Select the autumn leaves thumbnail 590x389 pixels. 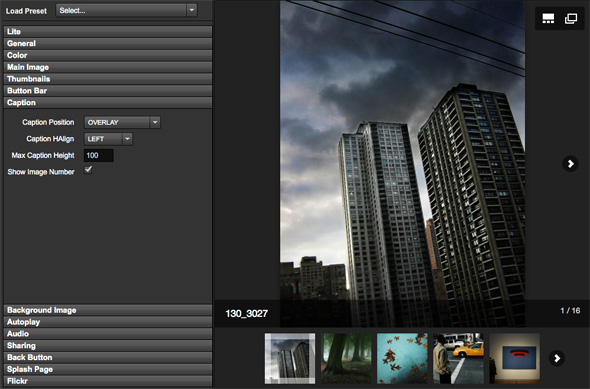coord(402,359)
